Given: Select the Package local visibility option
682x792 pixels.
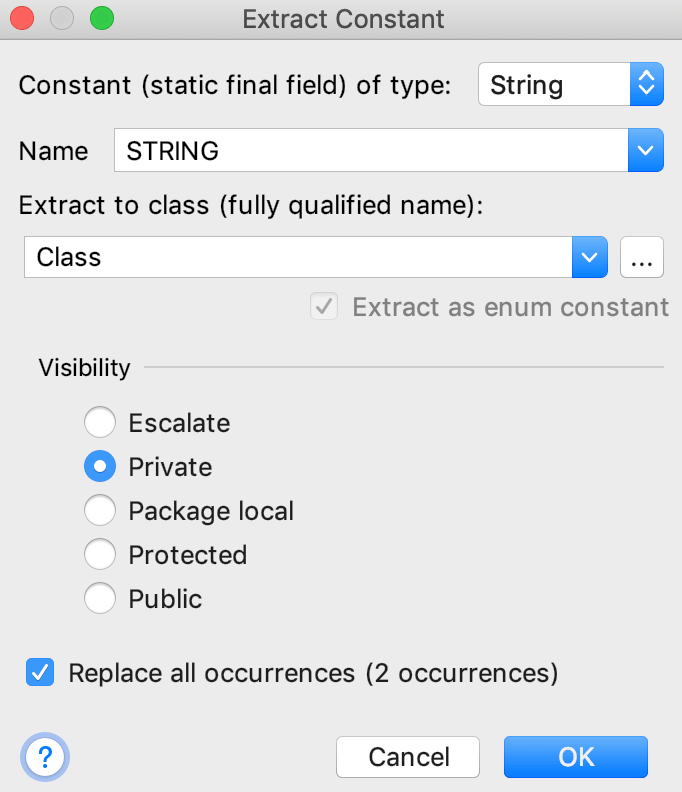Looking at the screenshot, I should pyautogui.click(x=100, y=511).
